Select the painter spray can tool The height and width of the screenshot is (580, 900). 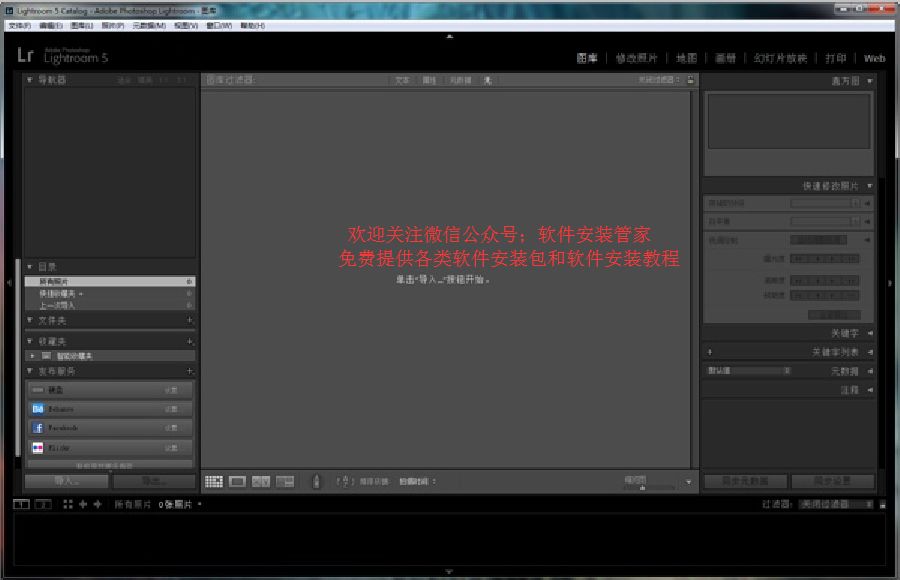click(316, 482)
